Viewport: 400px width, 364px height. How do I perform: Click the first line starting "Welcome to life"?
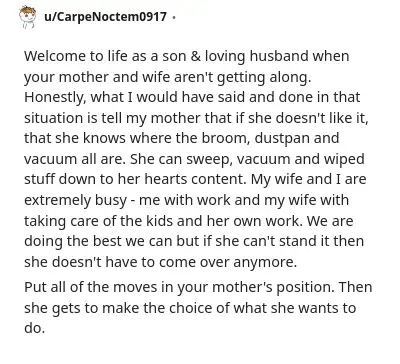[186, 56]
